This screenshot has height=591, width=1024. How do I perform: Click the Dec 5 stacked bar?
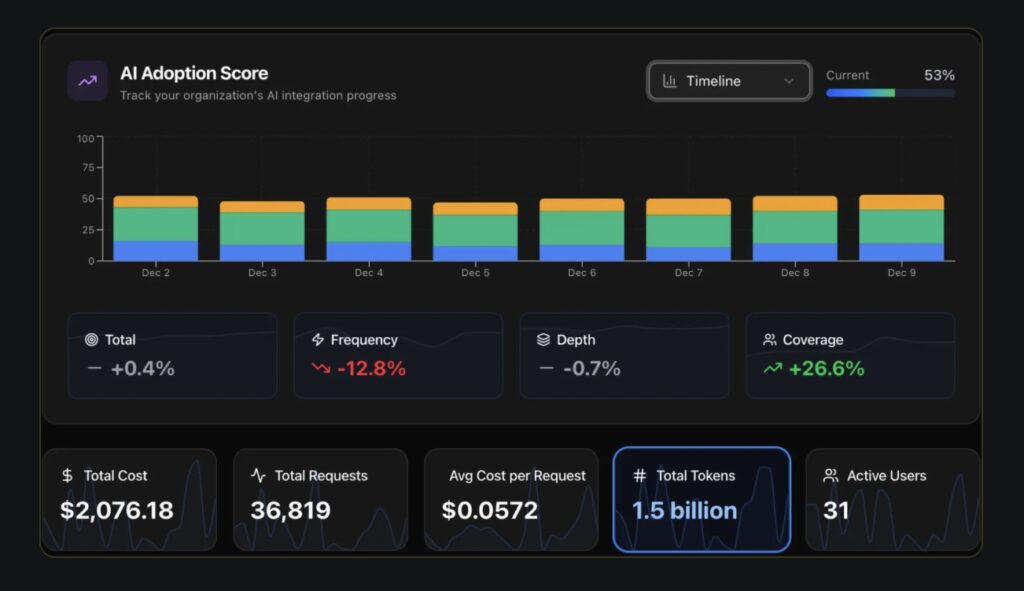click(x=475, y=231)
